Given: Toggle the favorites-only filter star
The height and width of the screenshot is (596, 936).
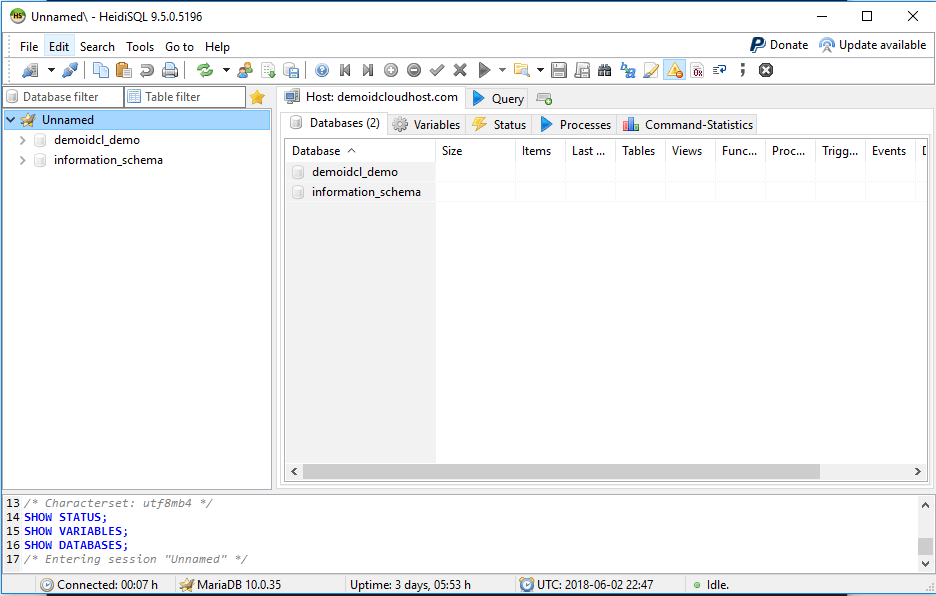Looking at the screenshot, I should [258, 97].
